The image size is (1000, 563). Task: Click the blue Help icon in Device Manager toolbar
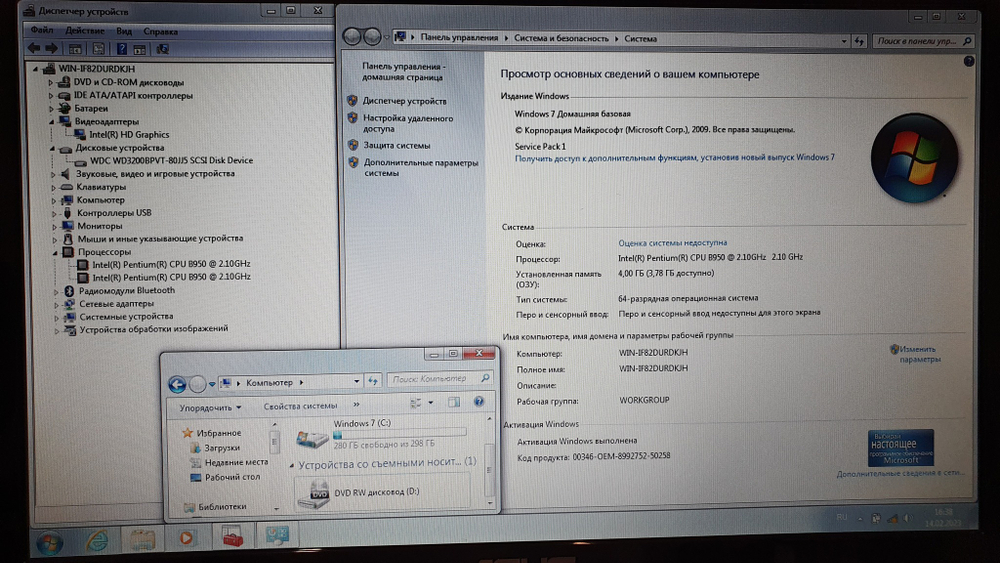point(120,48)
